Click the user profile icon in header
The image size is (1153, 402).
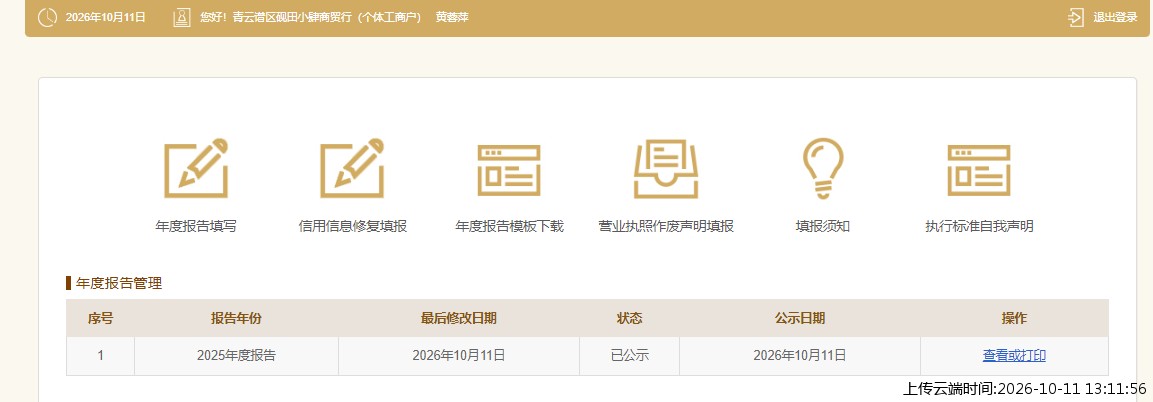[182, 18]
